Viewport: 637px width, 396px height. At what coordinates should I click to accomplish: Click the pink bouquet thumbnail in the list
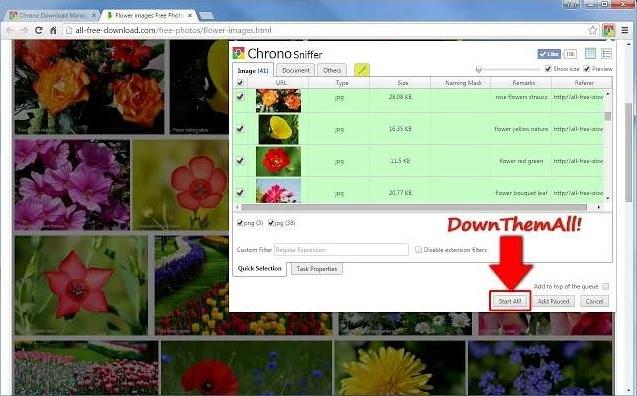pyautogui.click(x=279, y=190)
